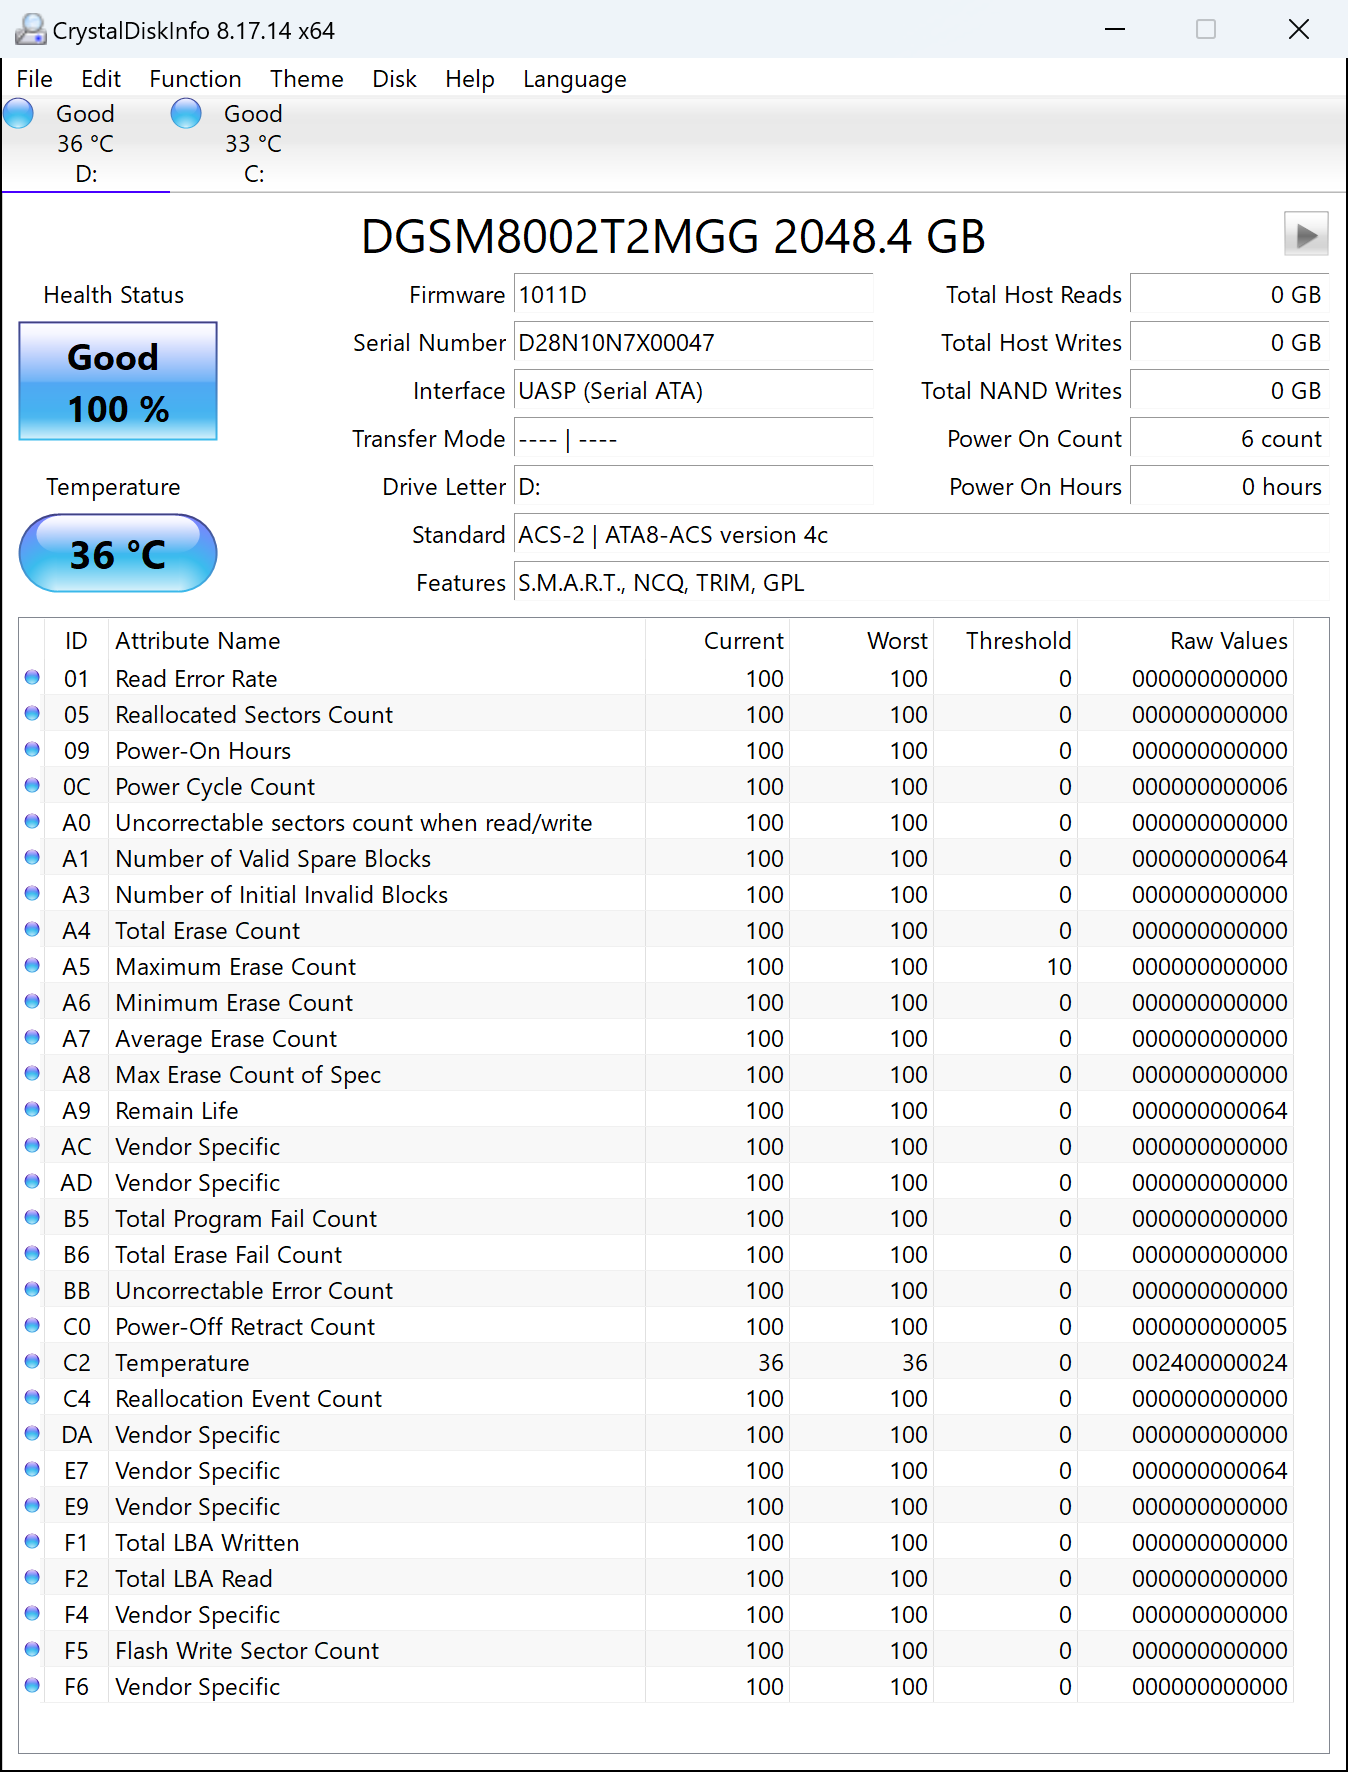1348x1772 pixels.
Task: Open the Theme menu
Action: click(x=307, y=79)
